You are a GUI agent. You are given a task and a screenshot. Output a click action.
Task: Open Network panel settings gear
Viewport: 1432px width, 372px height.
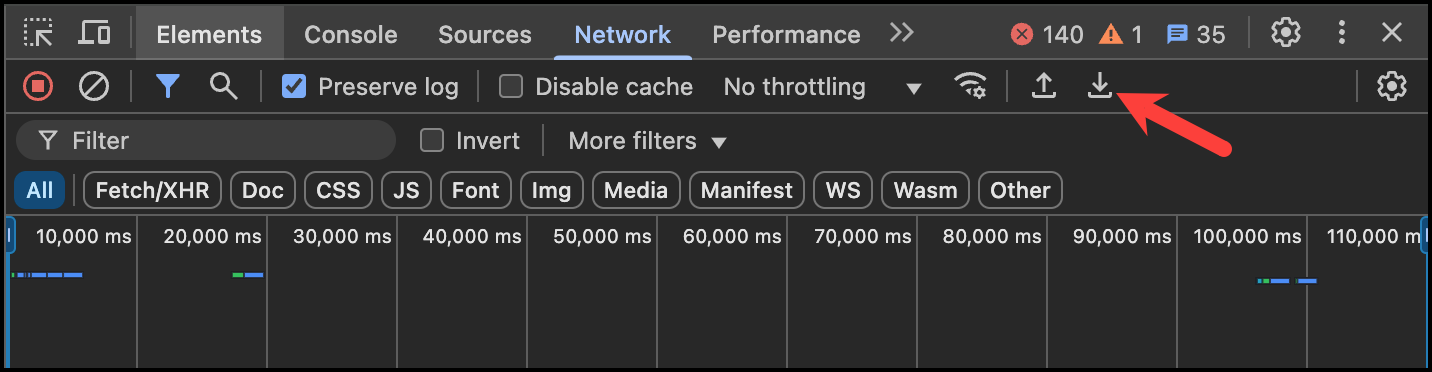[1392, 87]
